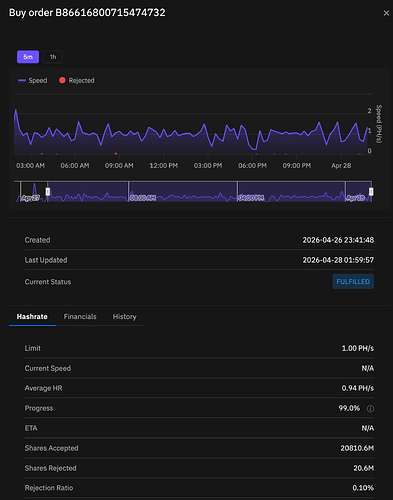This screenshot has width=393, height=500.
Task: Click the Apr 28 axis label
Action: pos(341,166)
